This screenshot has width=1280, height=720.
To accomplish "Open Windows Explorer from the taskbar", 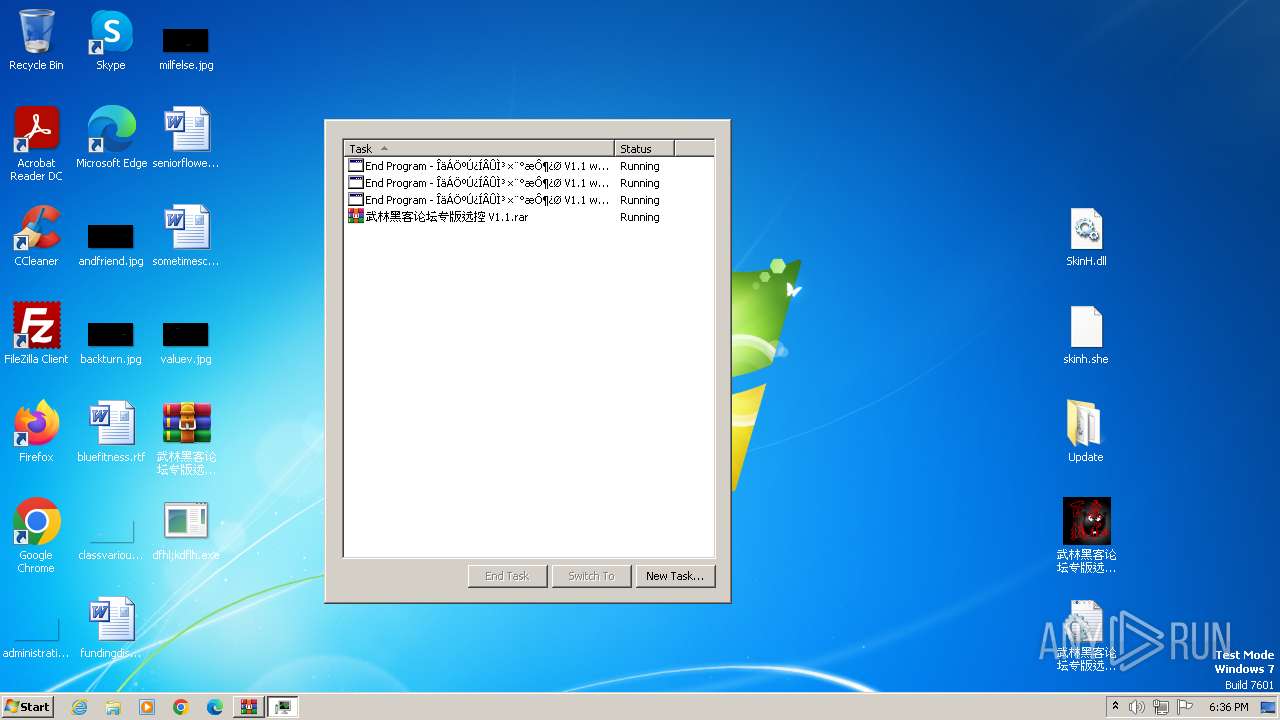I will pos(113,707).
